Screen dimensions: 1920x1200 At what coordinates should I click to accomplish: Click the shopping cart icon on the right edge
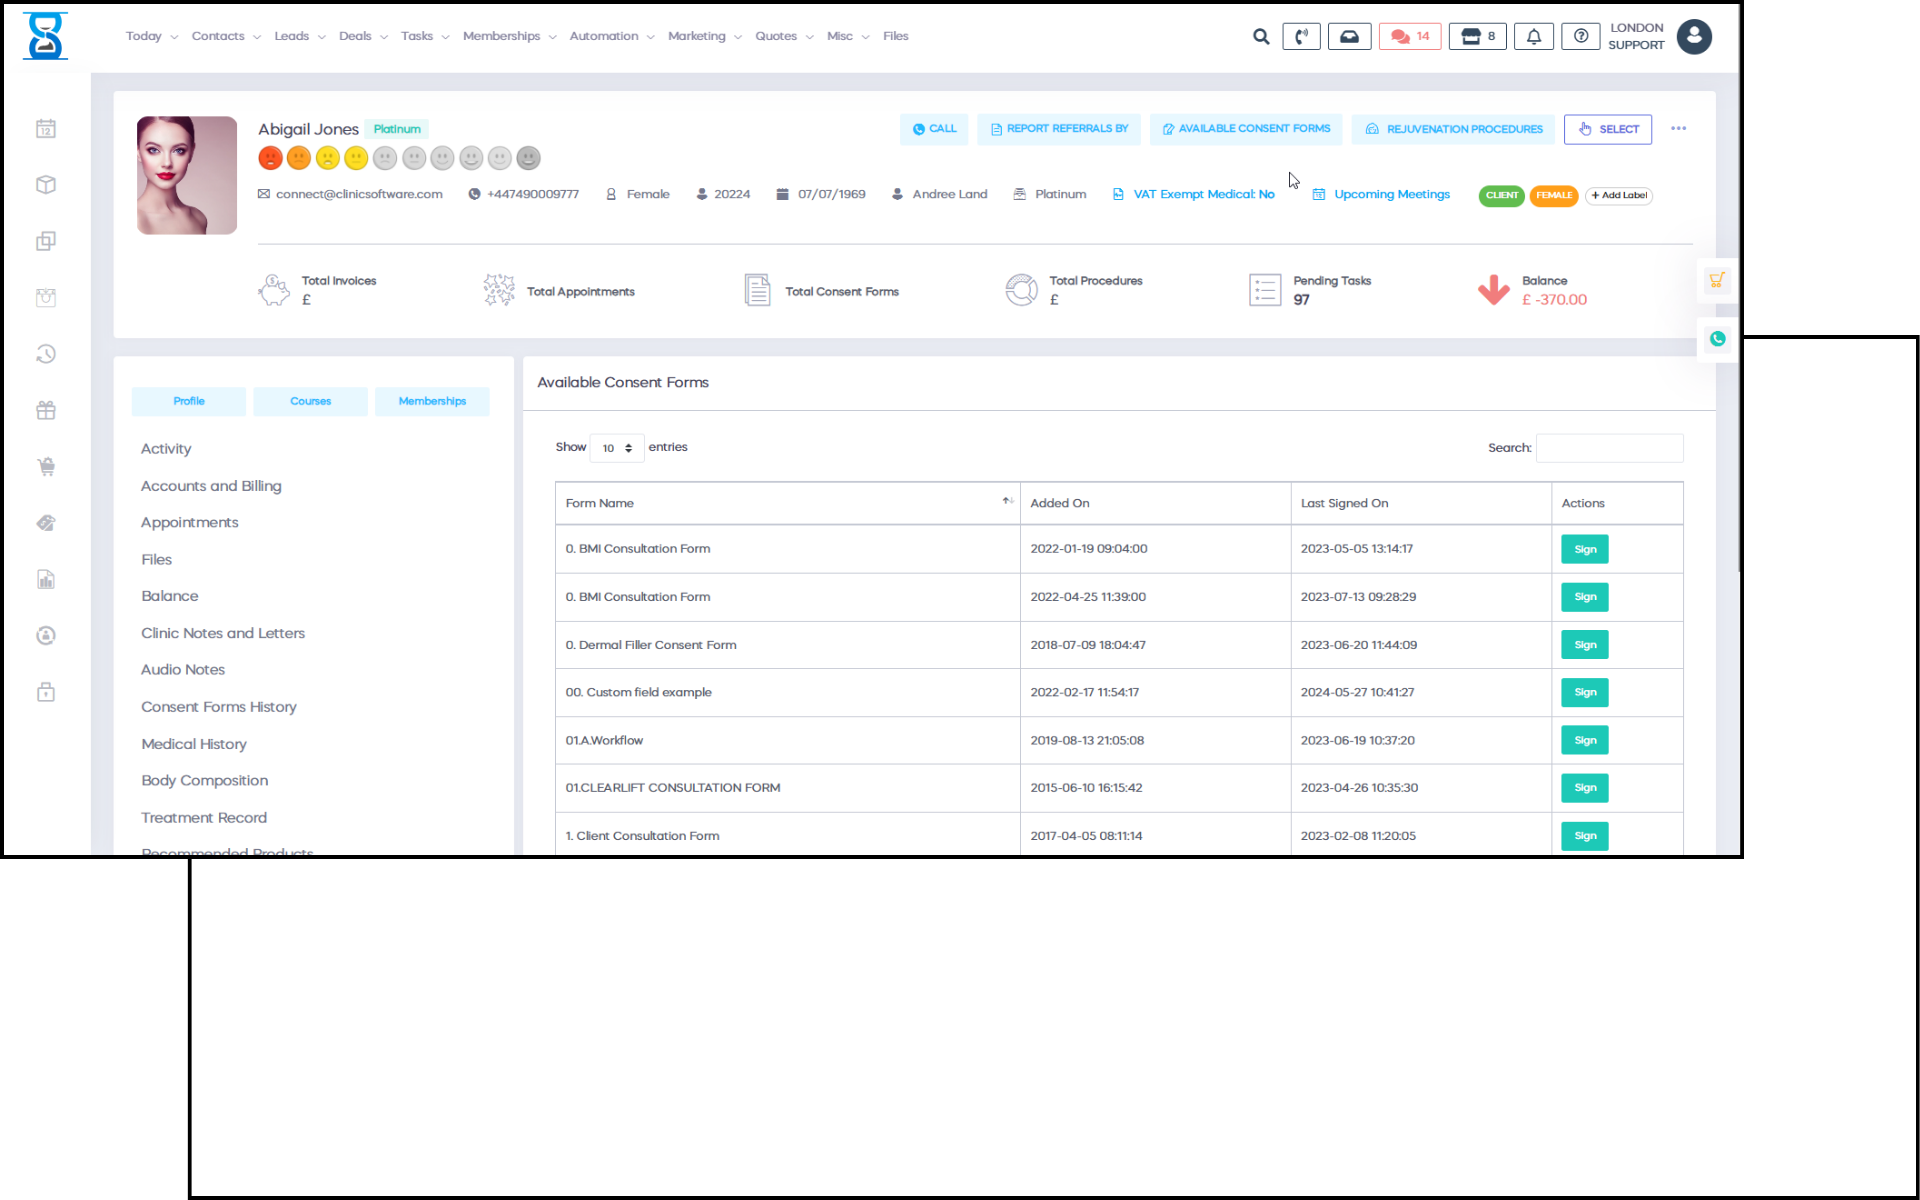pos(1717,281)
